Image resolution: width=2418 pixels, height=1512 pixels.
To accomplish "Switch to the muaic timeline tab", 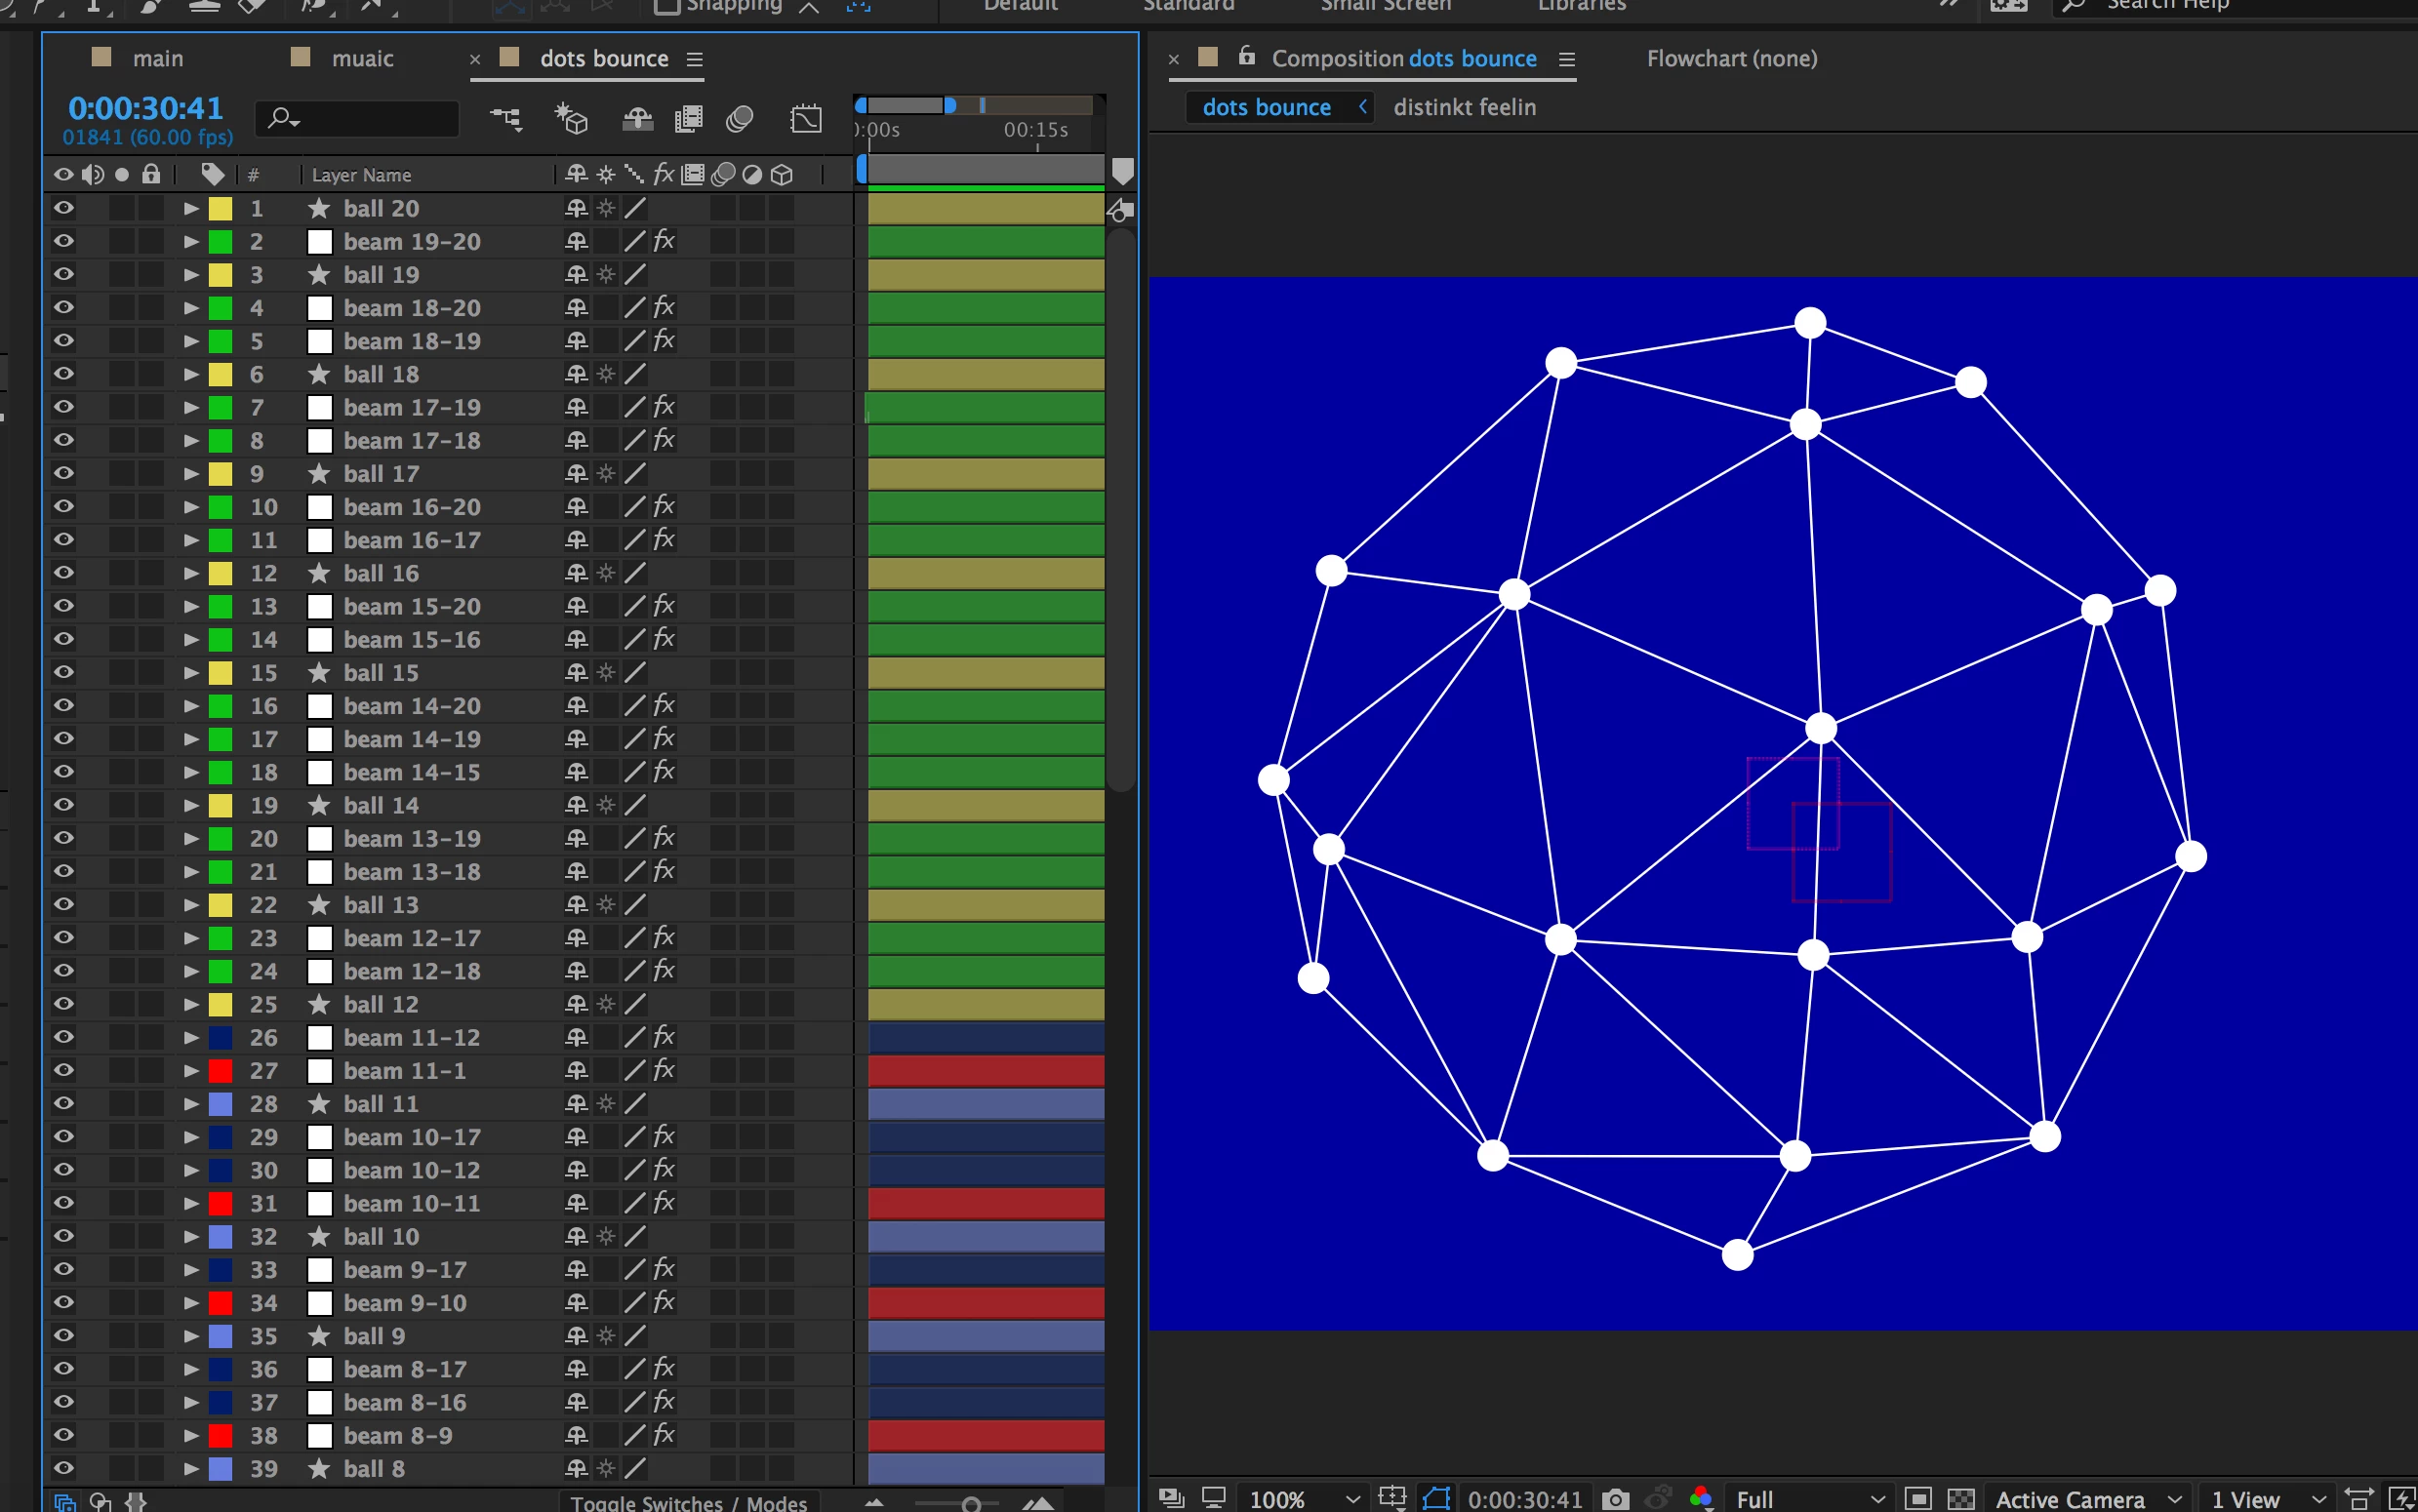I will coord(362,59).
